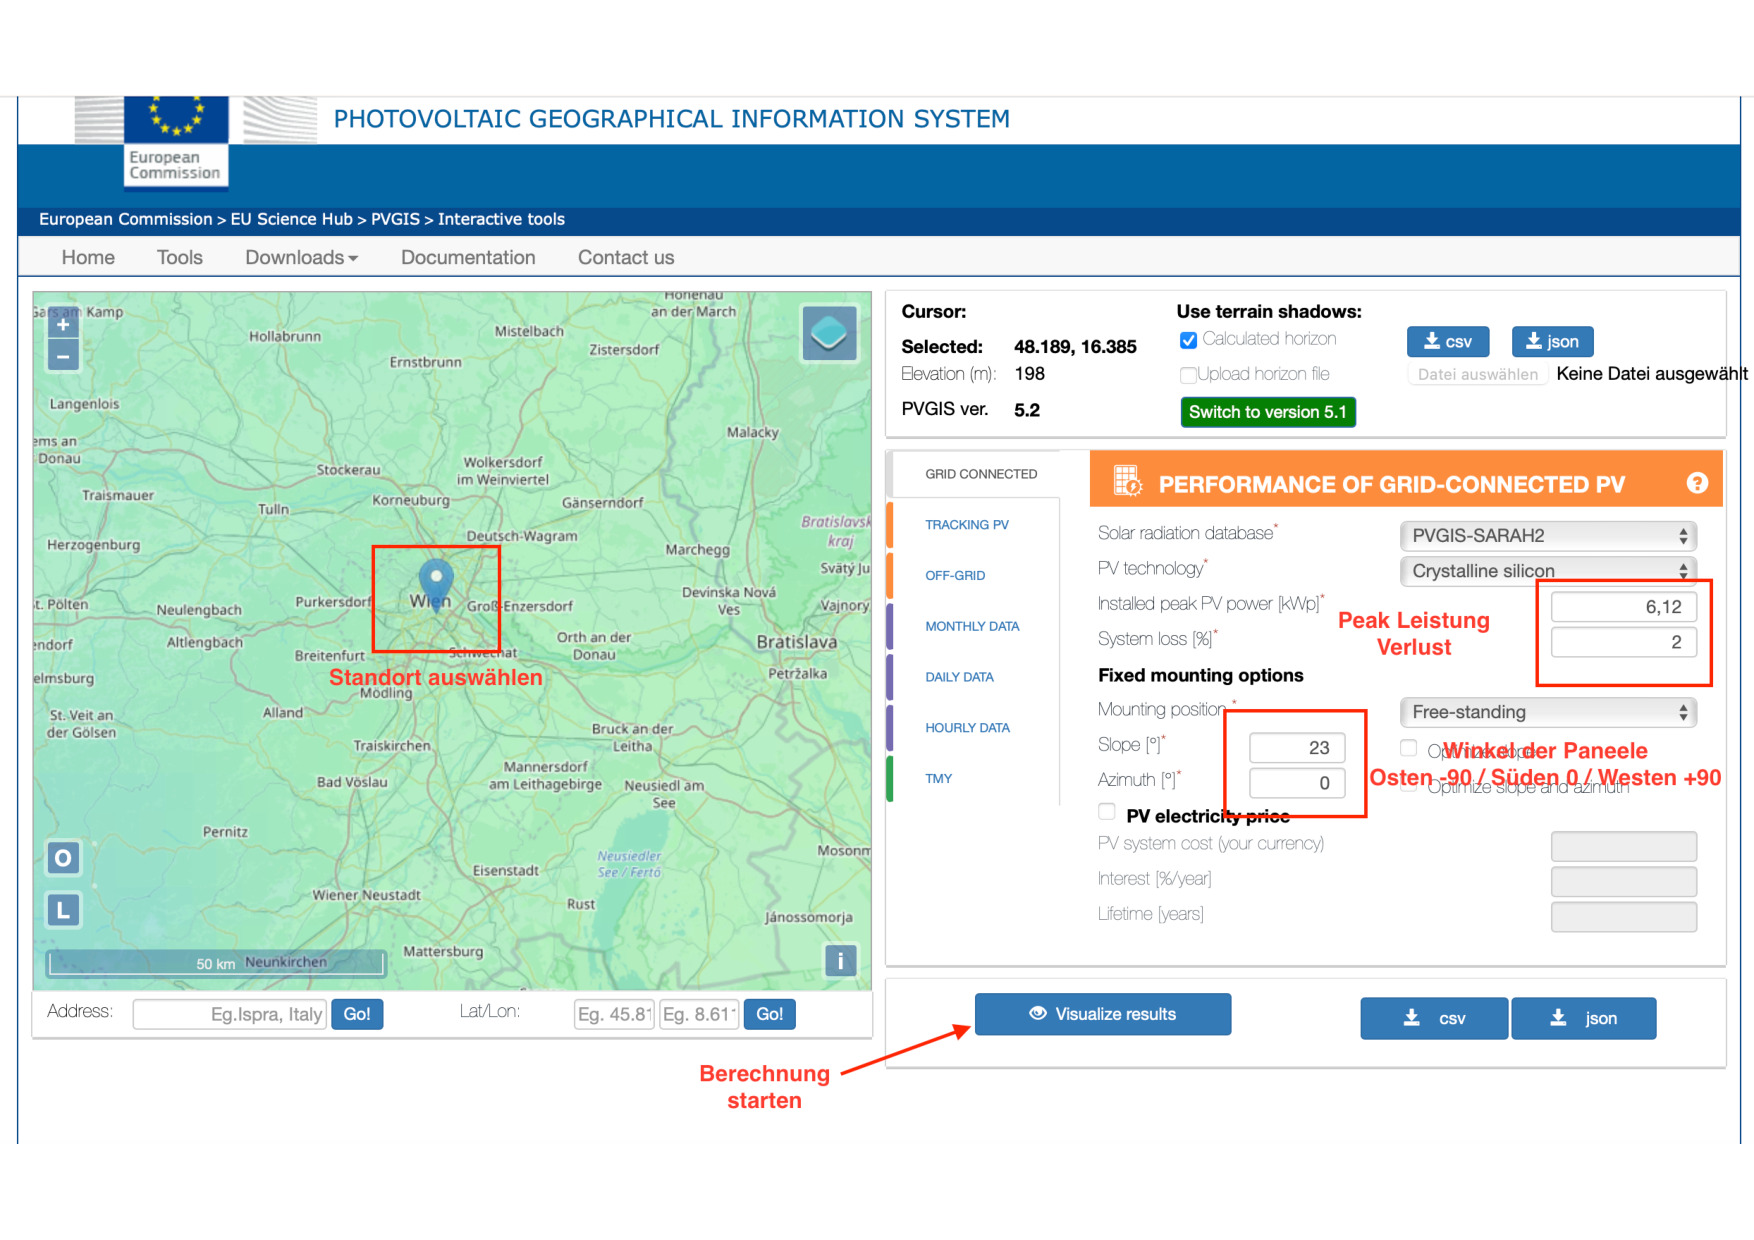Switch to the Off-Grid tab
This screenshot has width=1754, height=1240.
[x=955, y=576]
